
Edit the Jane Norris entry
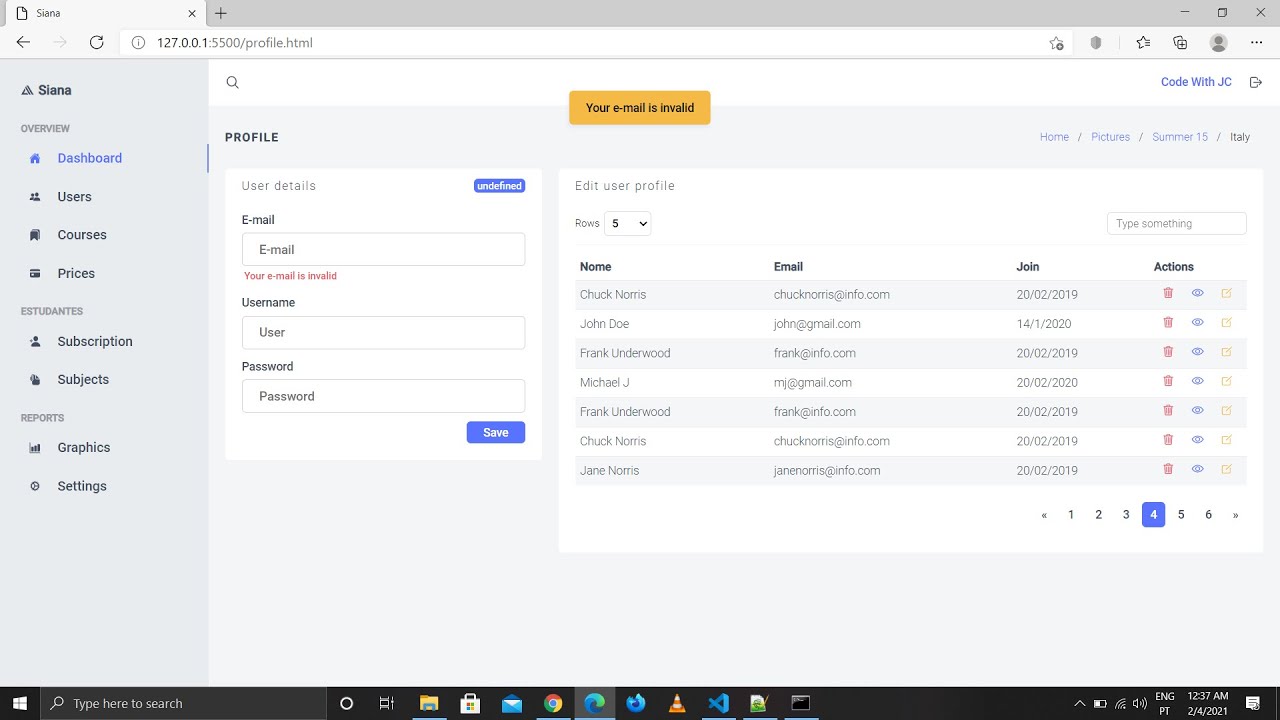pos(1226,469)
